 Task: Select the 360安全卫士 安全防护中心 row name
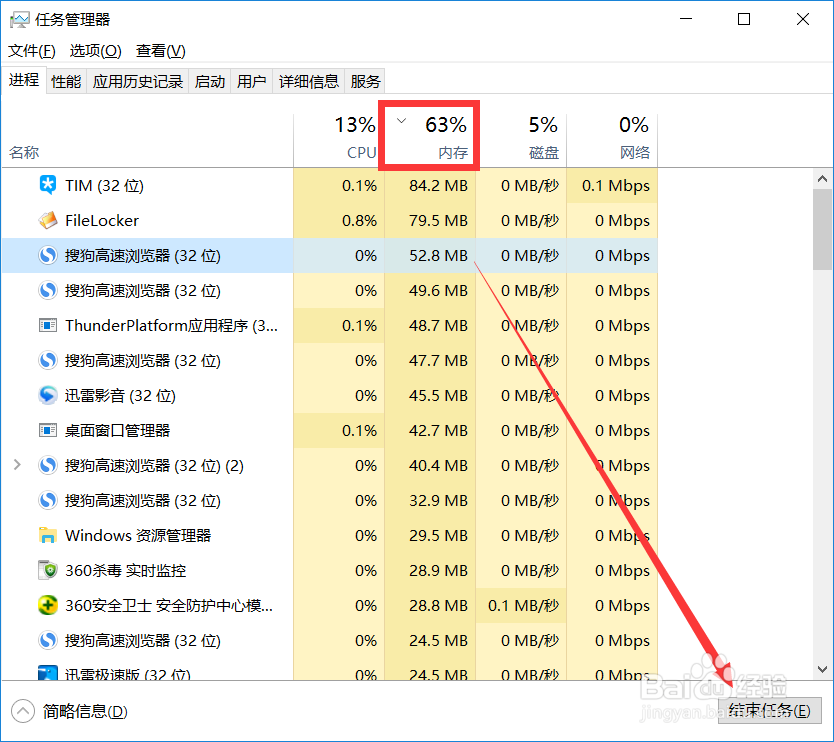169,605
